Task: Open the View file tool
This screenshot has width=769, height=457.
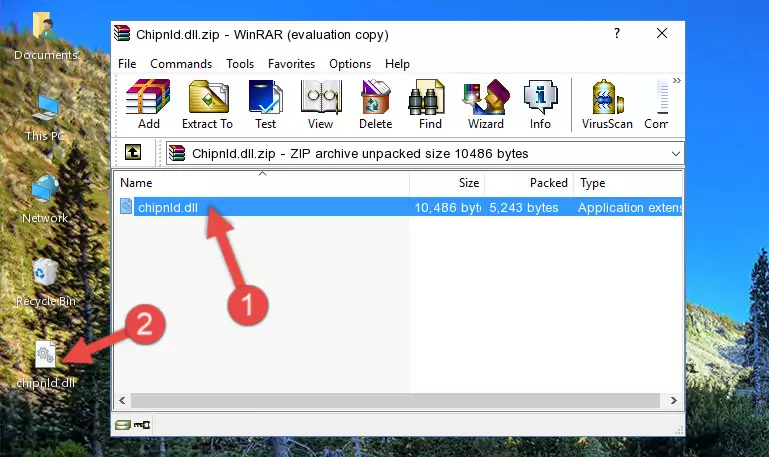Action: pos(321,104)
